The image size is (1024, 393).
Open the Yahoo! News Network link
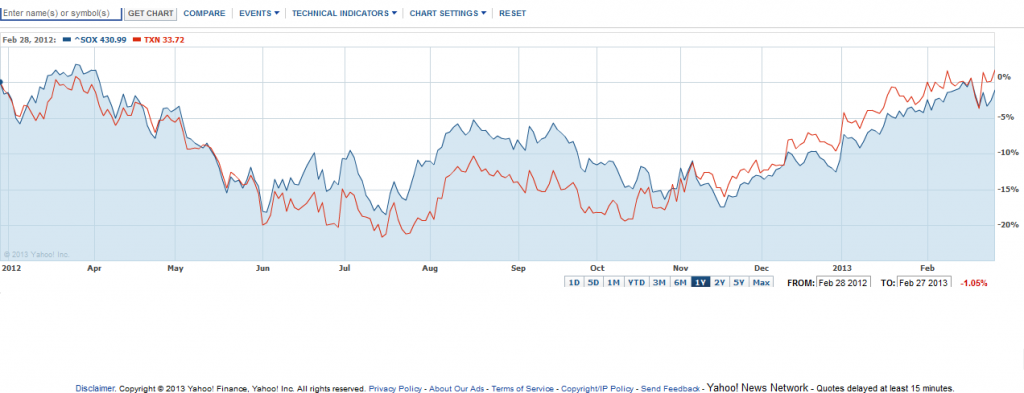[x=758, y=387]
